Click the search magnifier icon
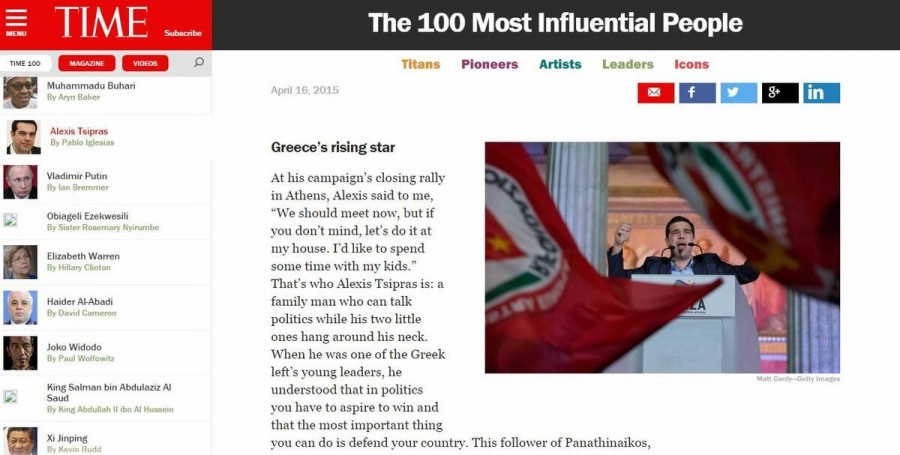Screen dimensions: 900x455 click(x=199, y=63)
